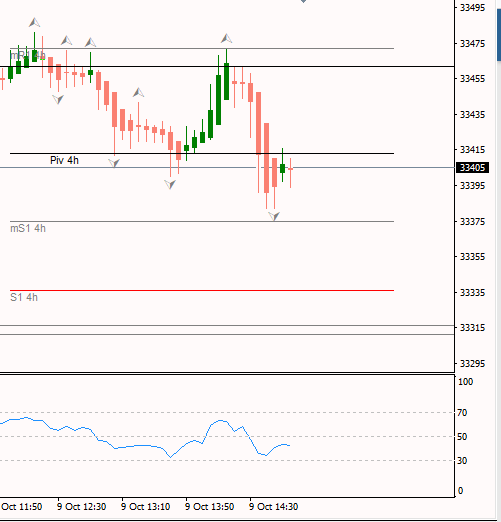The image size is (501, 522).
Task: Click the RSI 70 level label
Action: click(462, 413)
